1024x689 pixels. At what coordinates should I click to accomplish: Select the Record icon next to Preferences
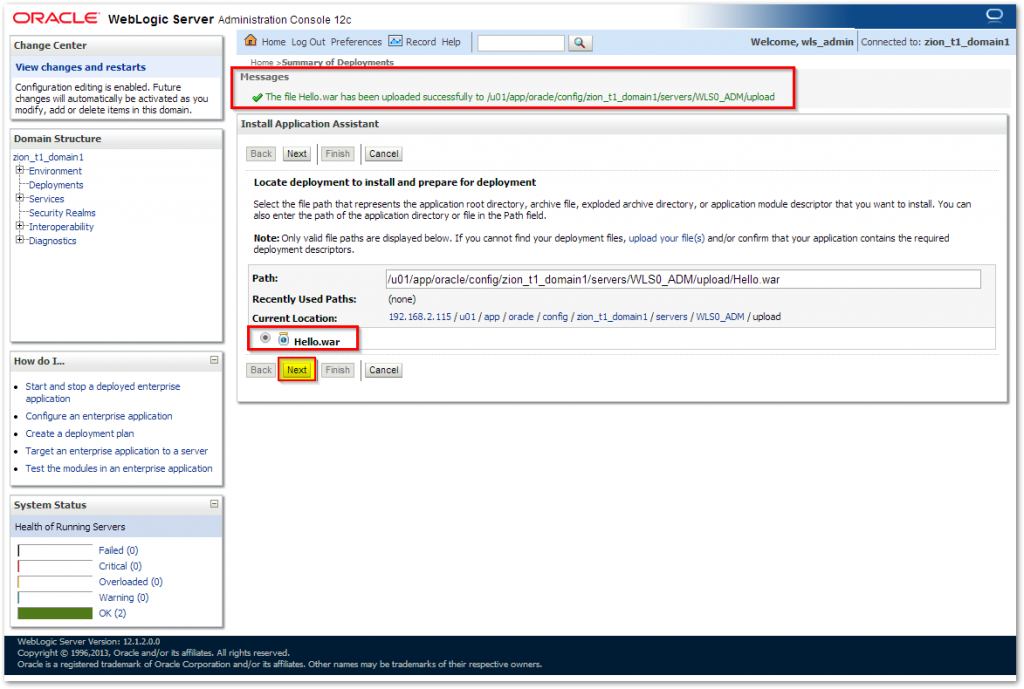(x=395, y=41)
